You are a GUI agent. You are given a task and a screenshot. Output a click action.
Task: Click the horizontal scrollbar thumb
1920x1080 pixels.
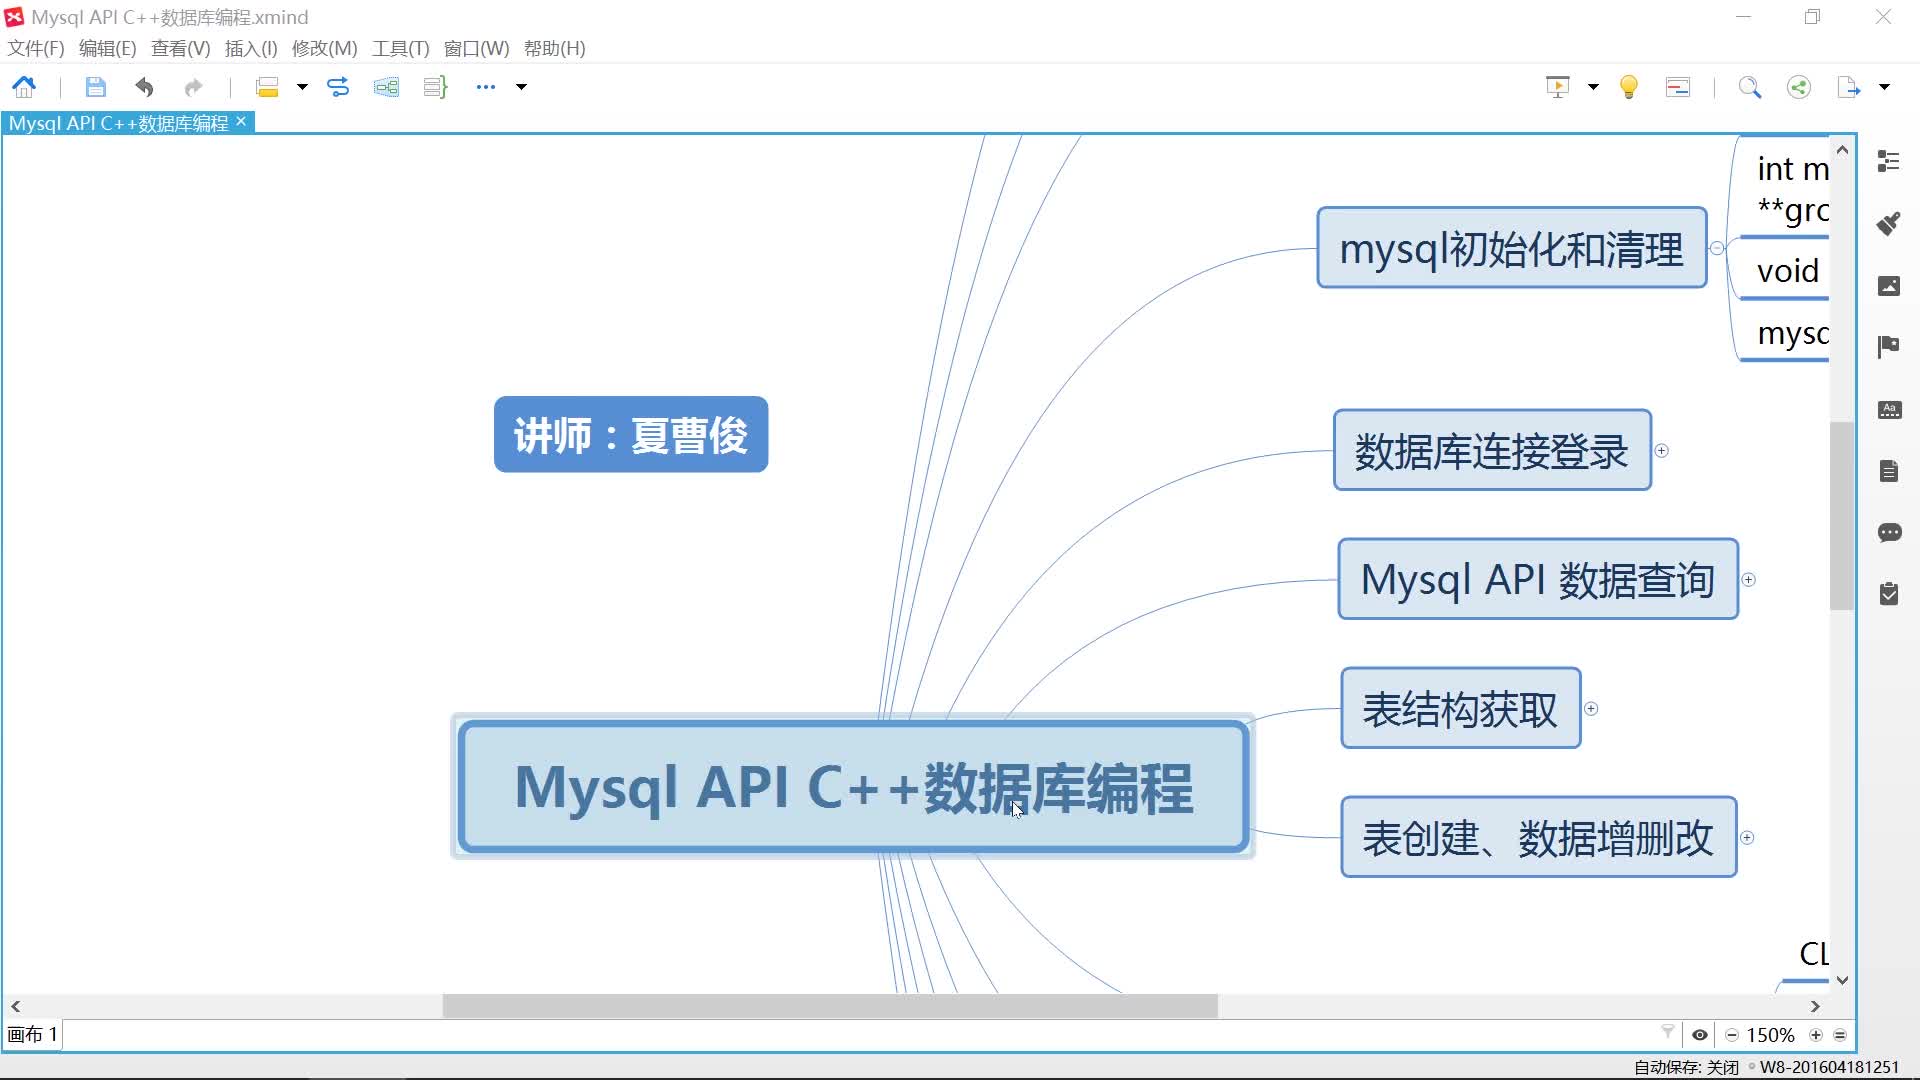click(830, 1006)
